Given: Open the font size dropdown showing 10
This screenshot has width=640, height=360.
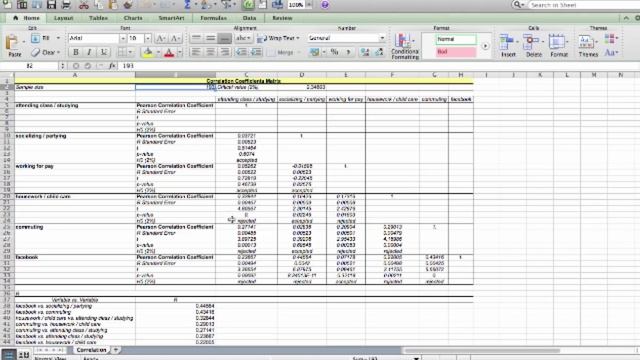Looking at the screenshot, I should click(x=148, y=38).
